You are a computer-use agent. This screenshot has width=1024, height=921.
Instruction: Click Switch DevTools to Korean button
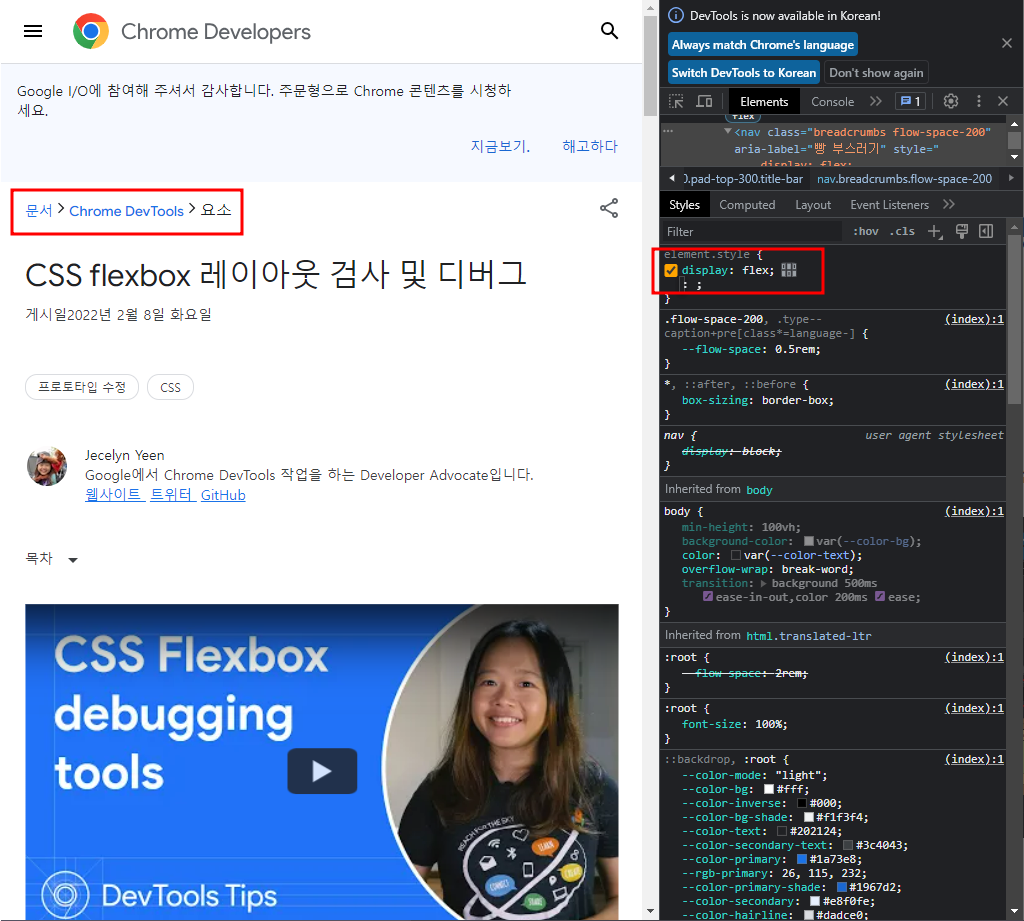click(x=744, y=73)
